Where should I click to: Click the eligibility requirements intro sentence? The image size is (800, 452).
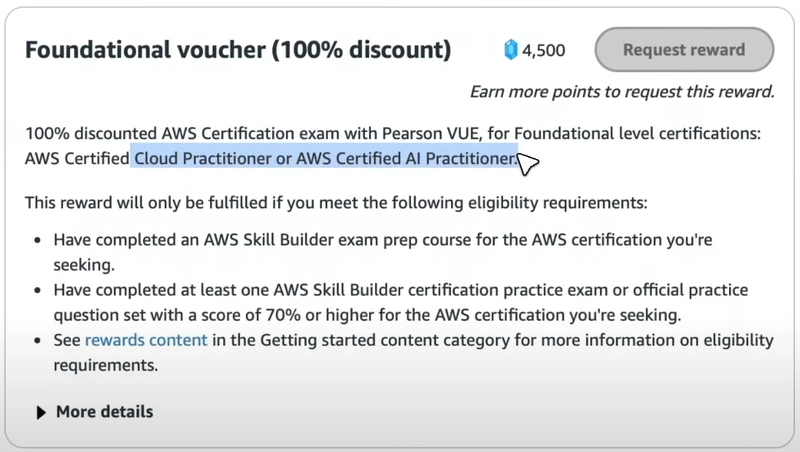(x=336, y=202)
